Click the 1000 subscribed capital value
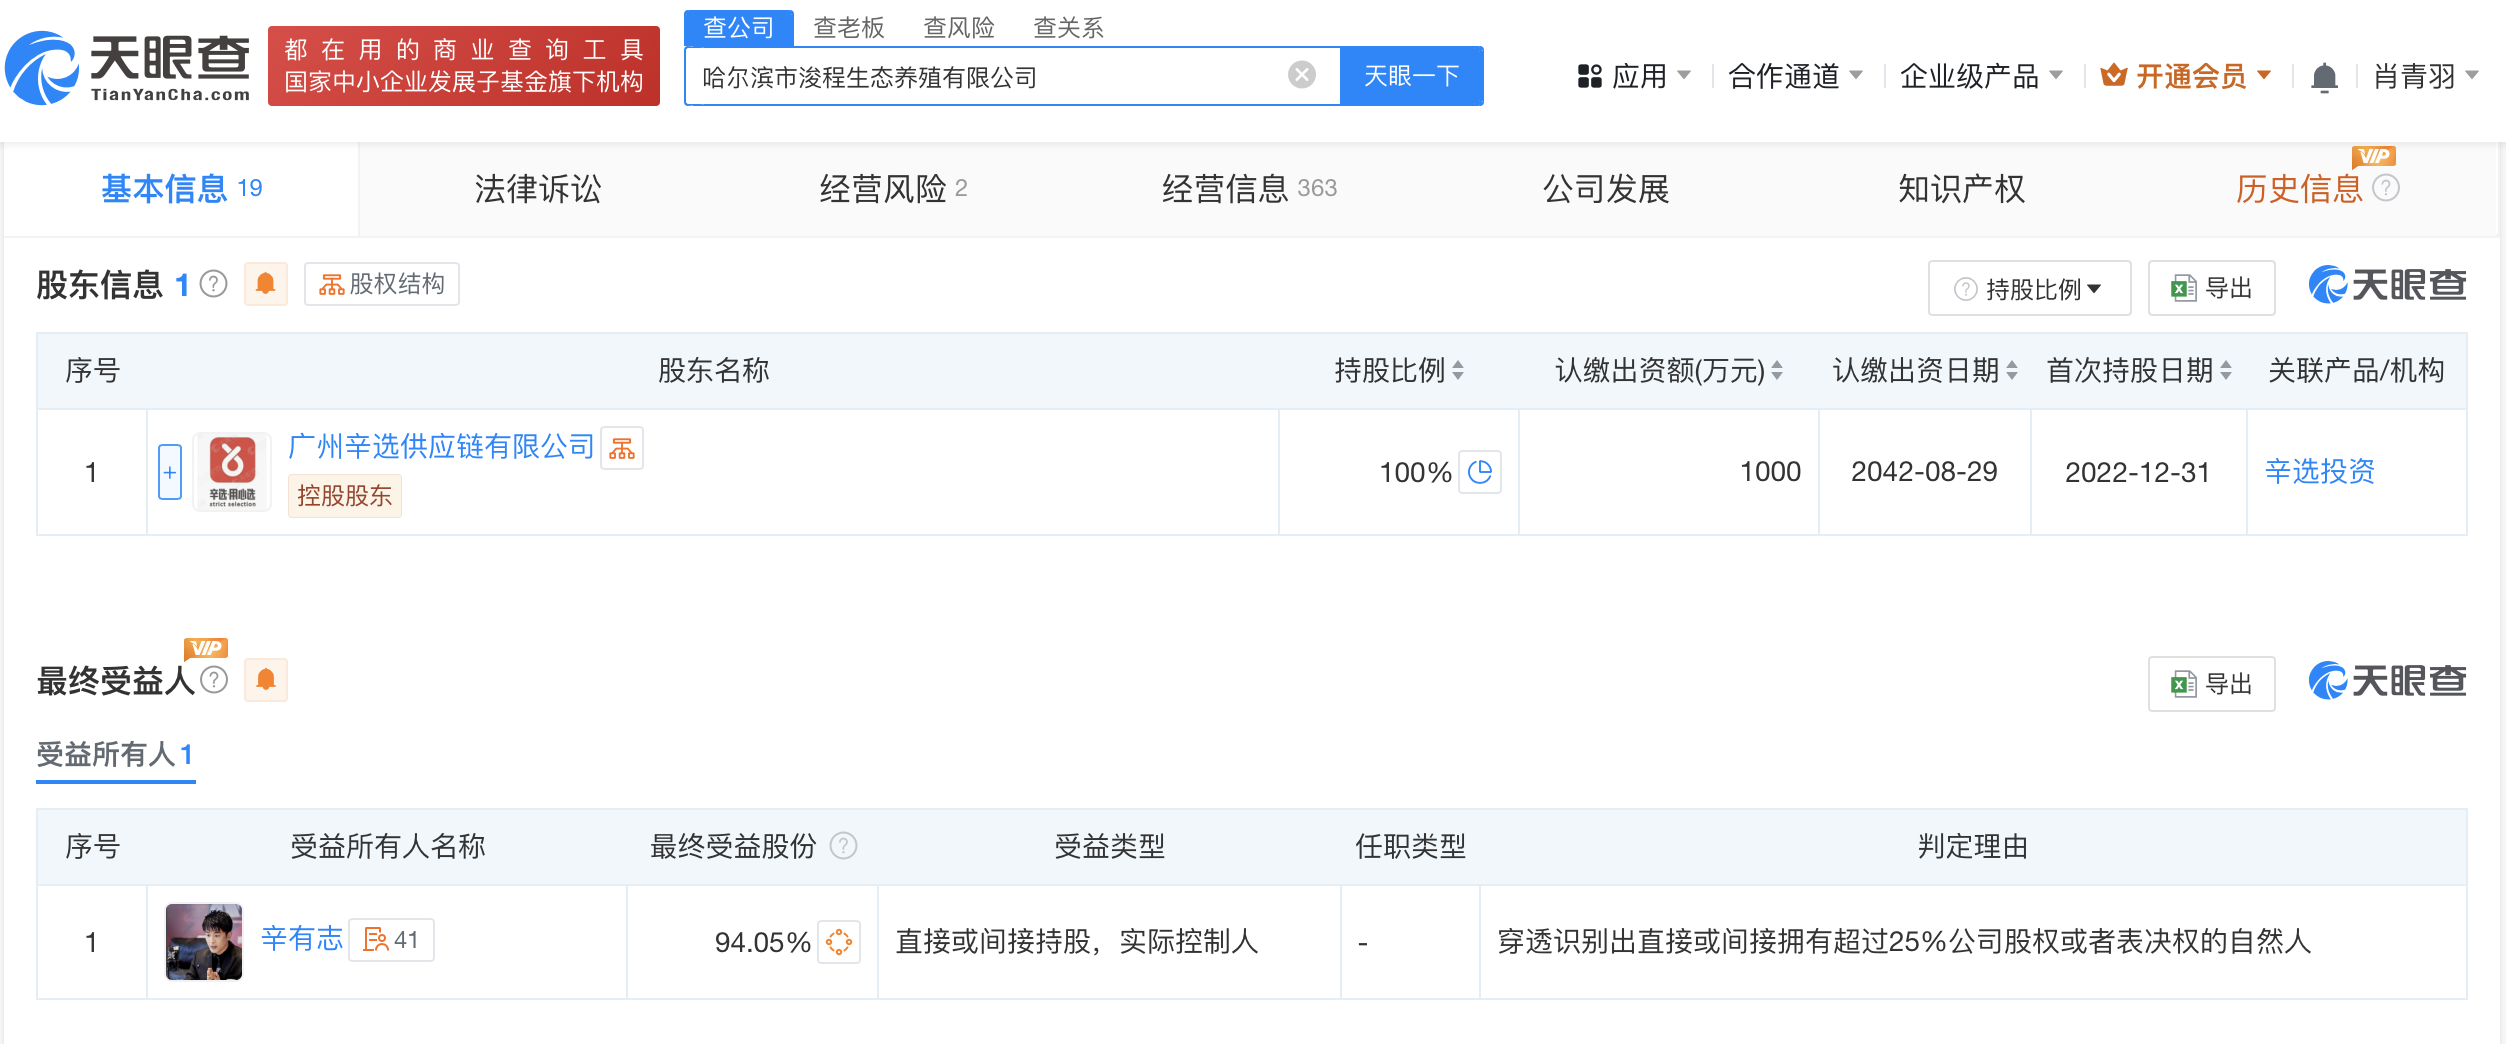 click(1770, 472)
